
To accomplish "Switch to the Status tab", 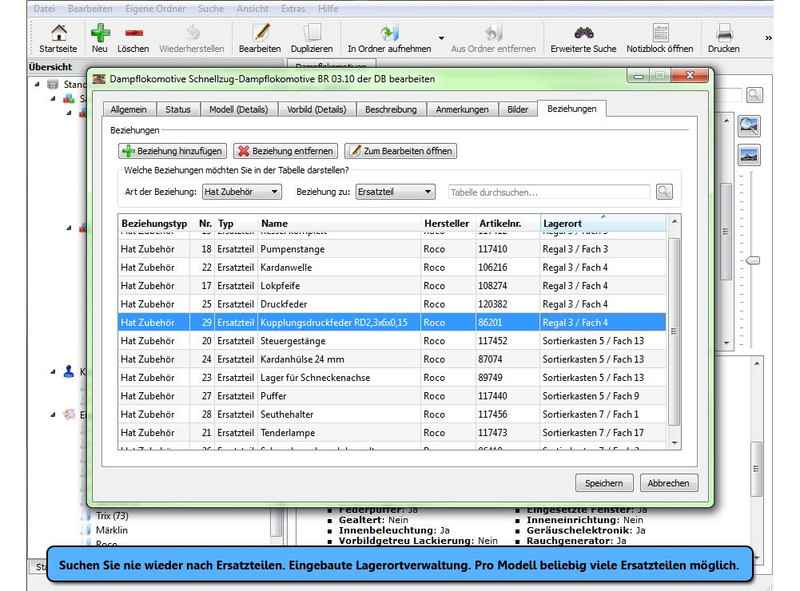I will (178, 109).
